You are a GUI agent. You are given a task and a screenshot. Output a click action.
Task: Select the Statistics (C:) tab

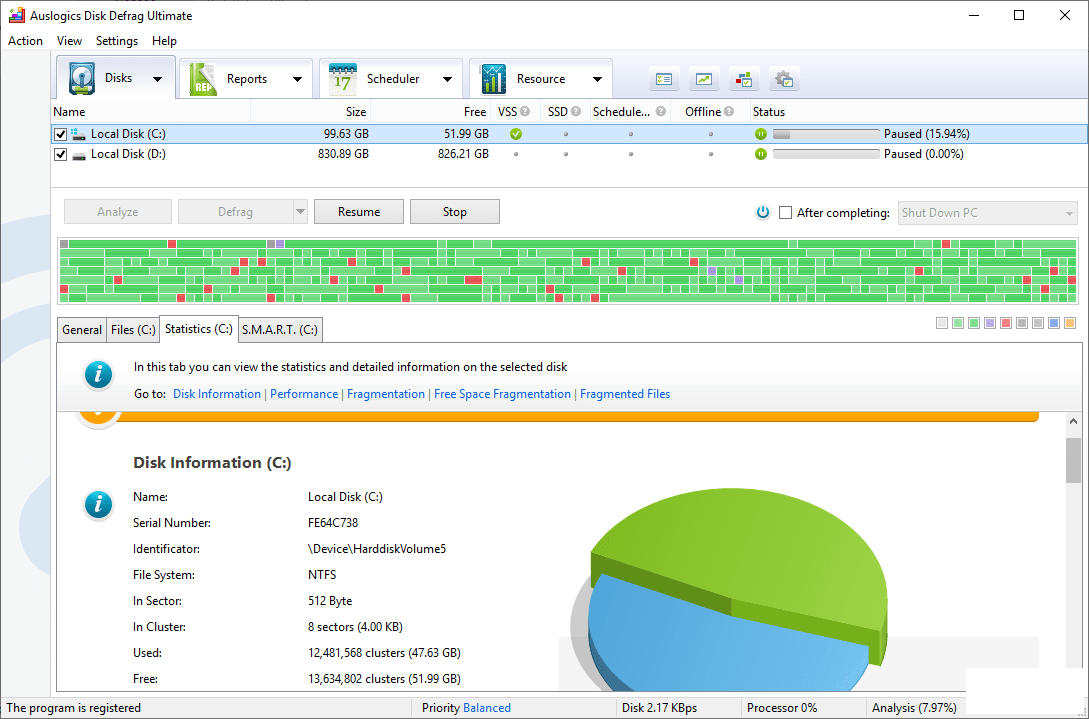(x=199, y=329)
